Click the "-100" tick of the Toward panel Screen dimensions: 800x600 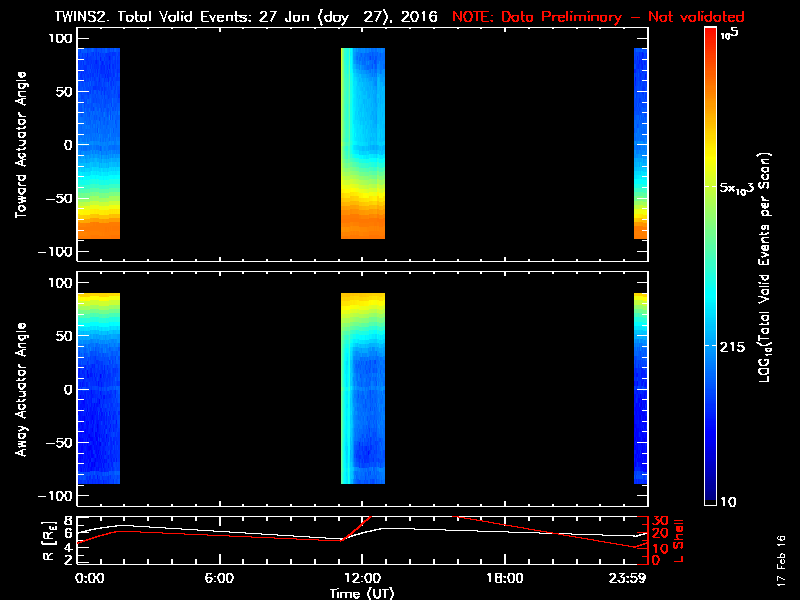(55, 252)
